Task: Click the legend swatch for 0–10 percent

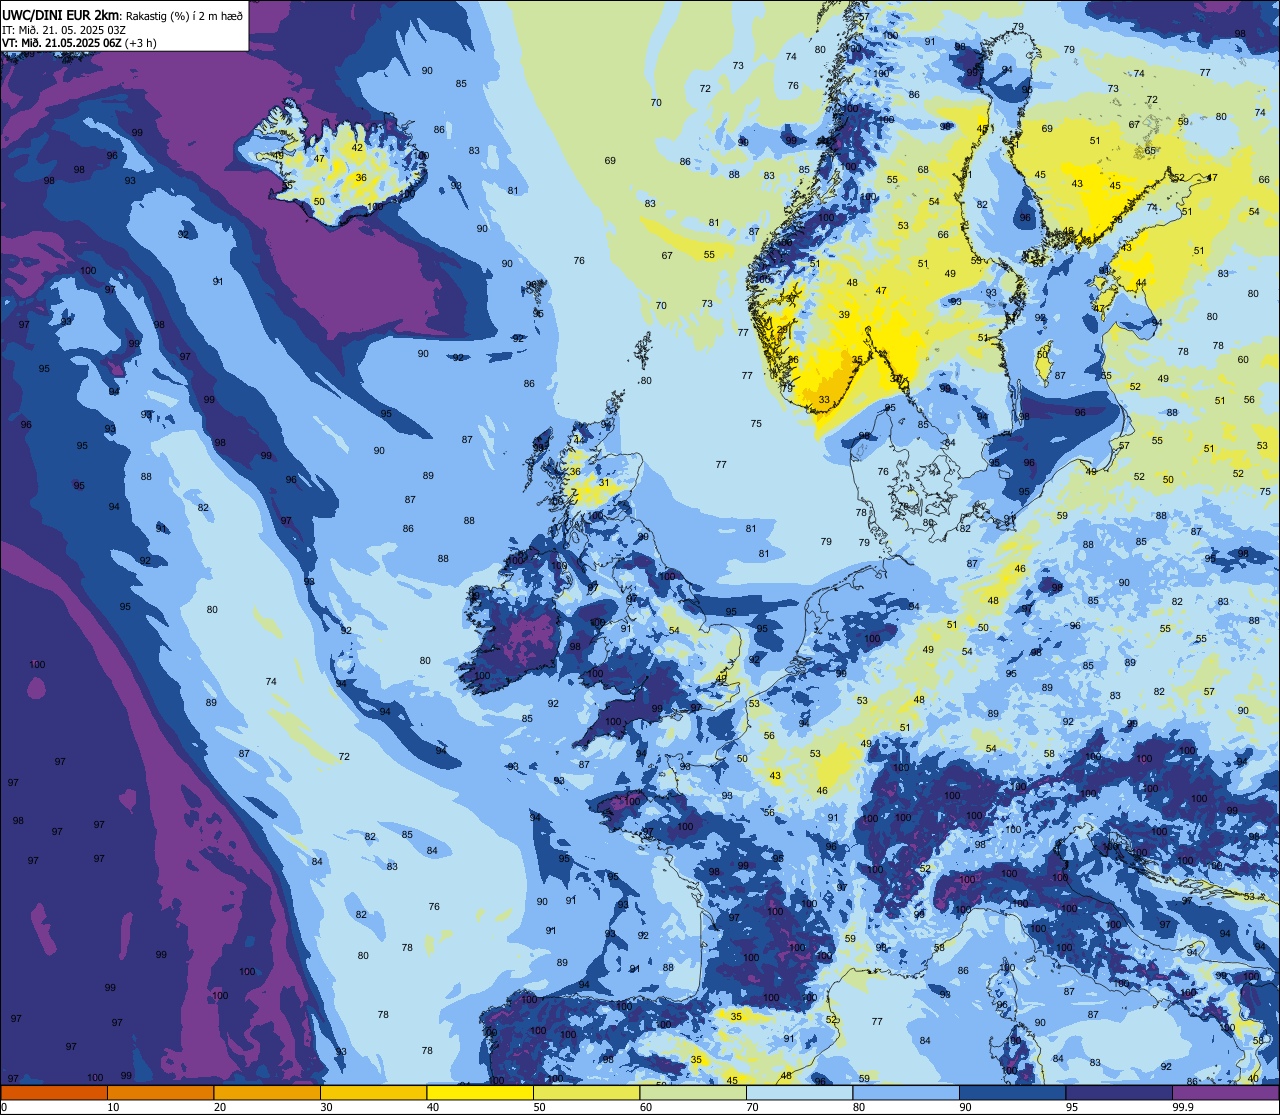Action: pos(54,1092)
